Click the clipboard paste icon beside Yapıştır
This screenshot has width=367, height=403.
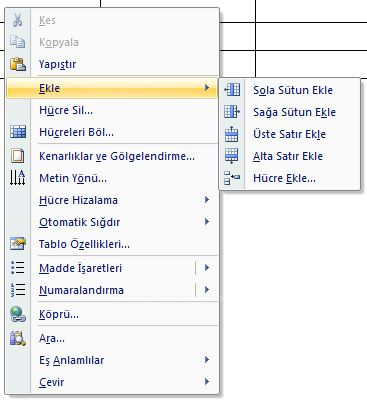pos(18,64)
